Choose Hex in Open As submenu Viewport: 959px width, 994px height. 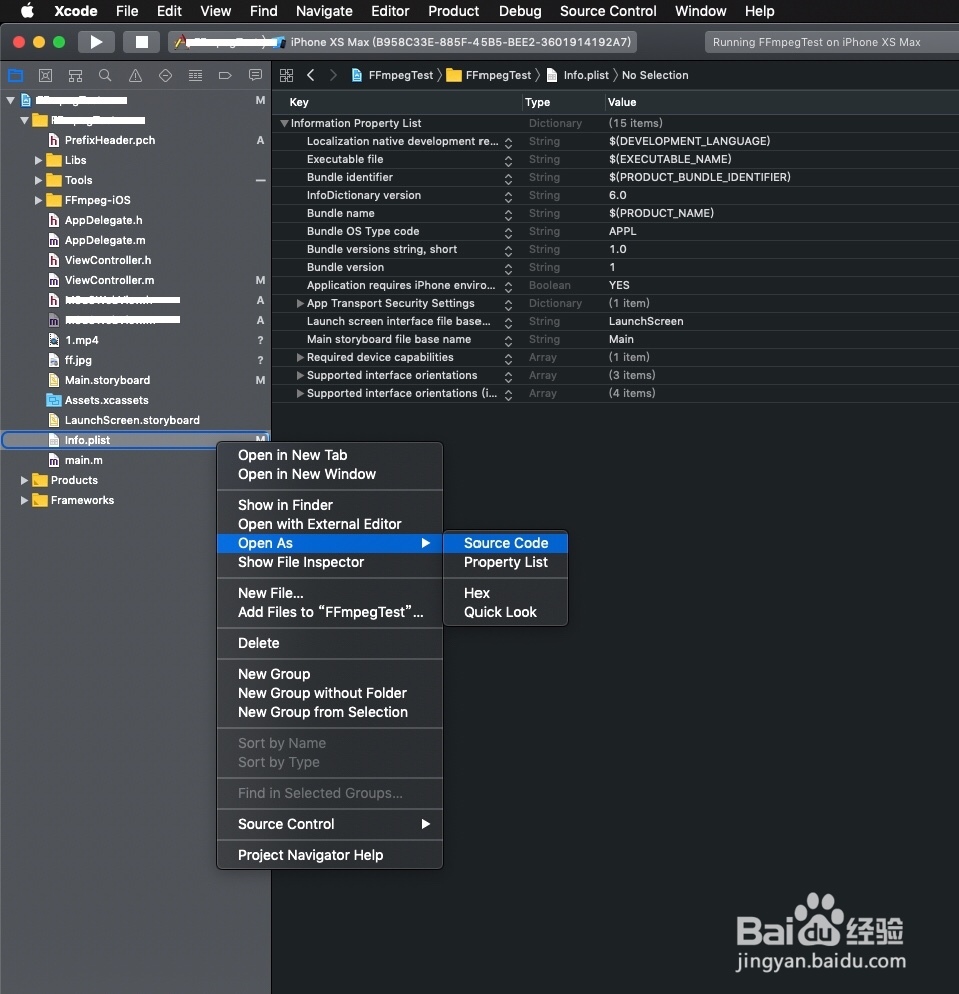[505, 593]
